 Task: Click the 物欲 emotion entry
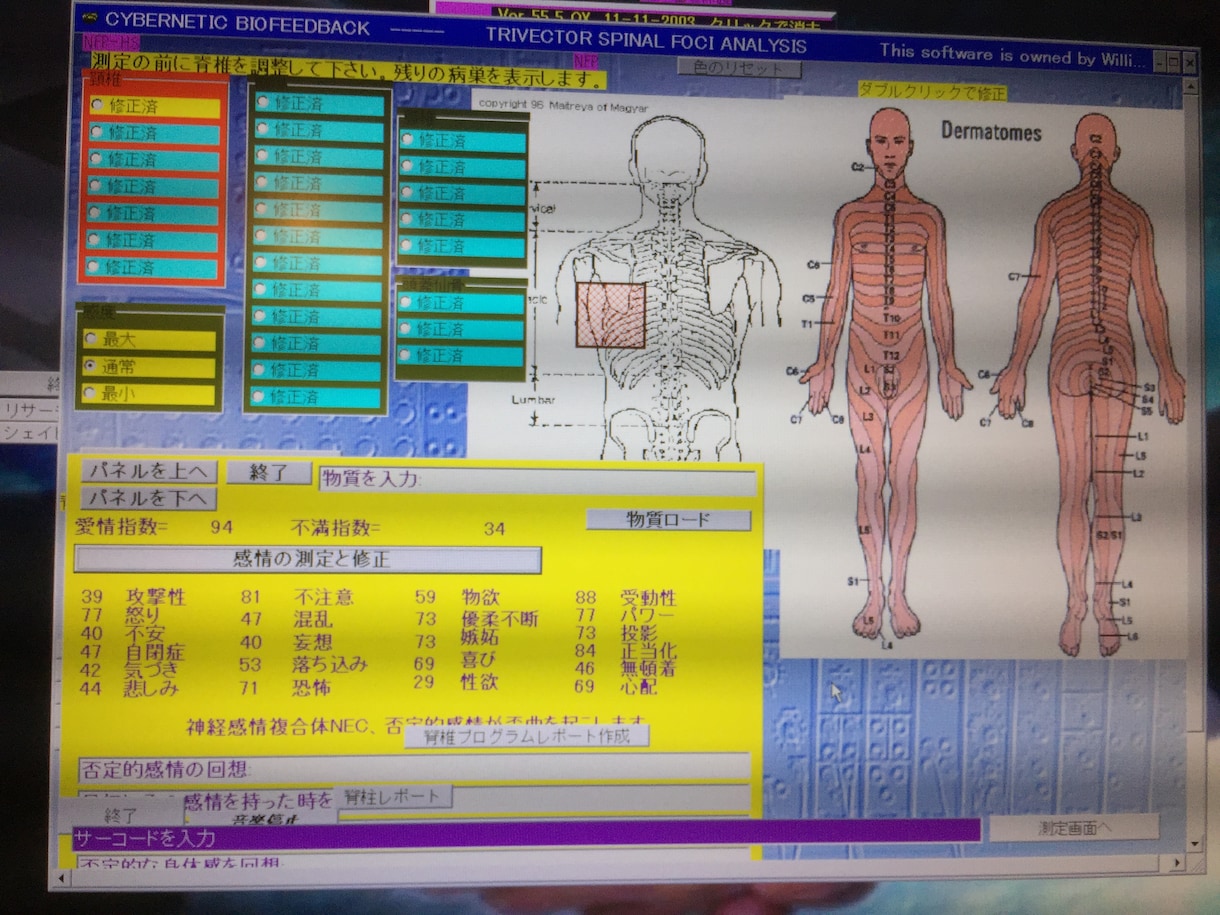point(479,597)
